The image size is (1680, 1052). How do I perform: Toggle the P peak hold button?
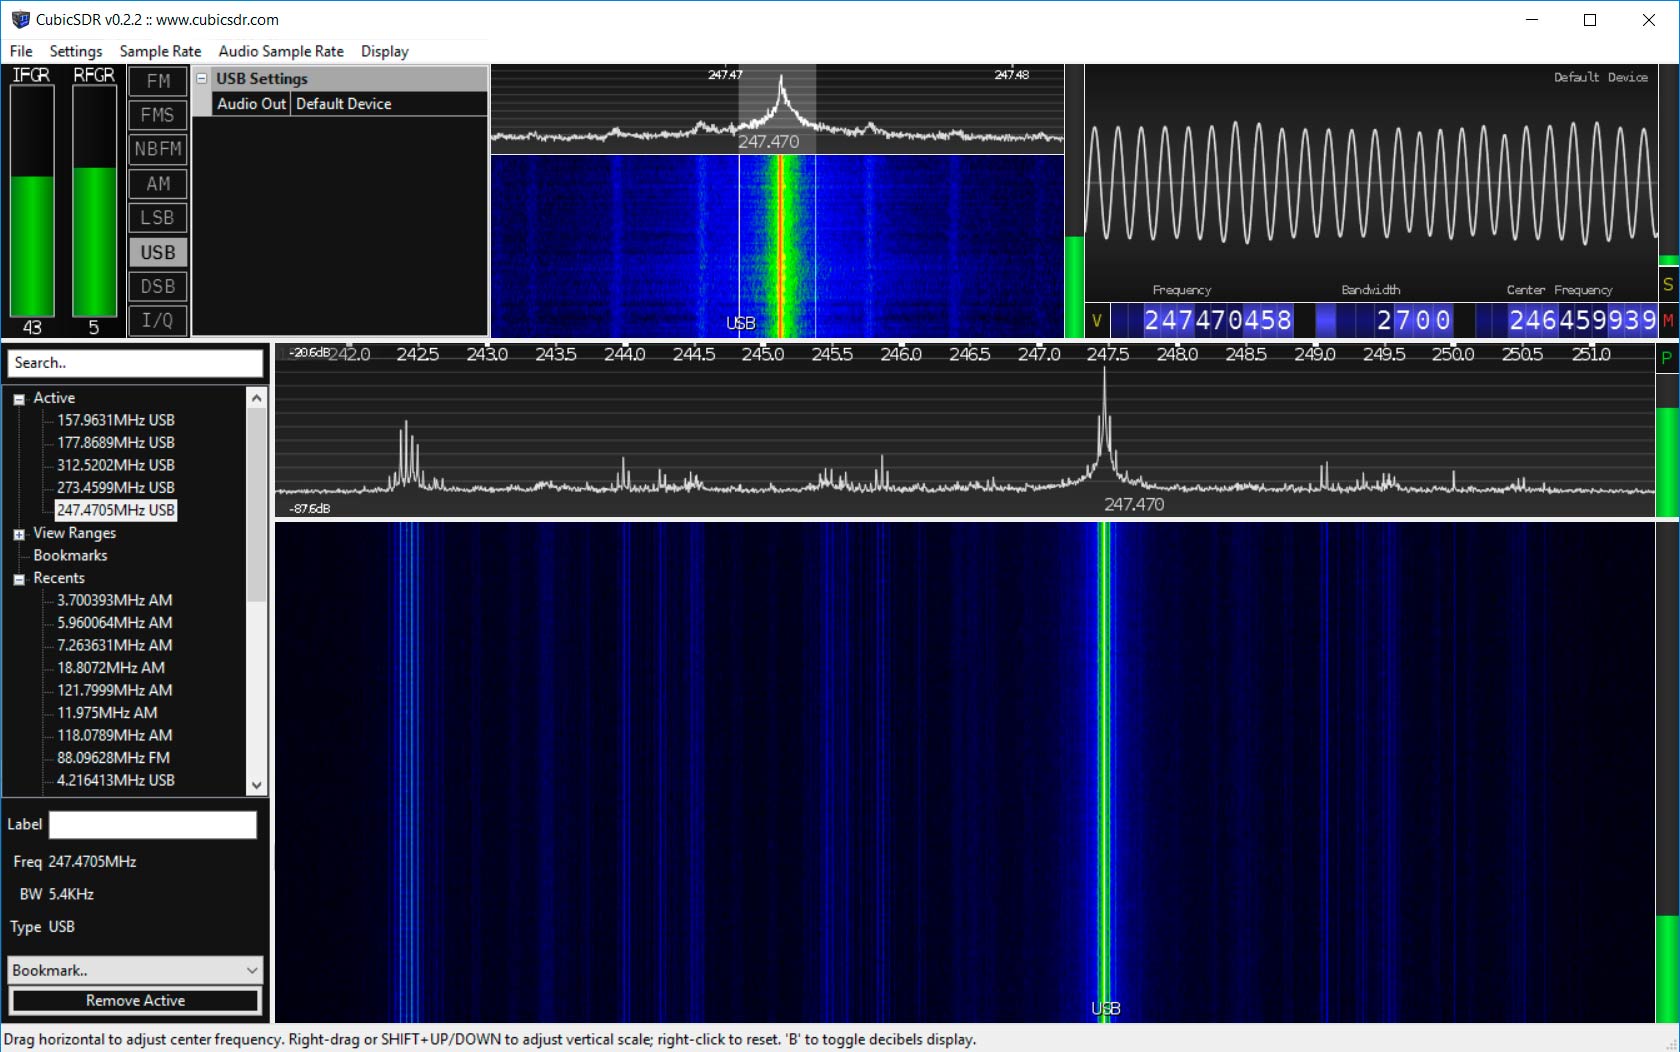coord(1667,357)
